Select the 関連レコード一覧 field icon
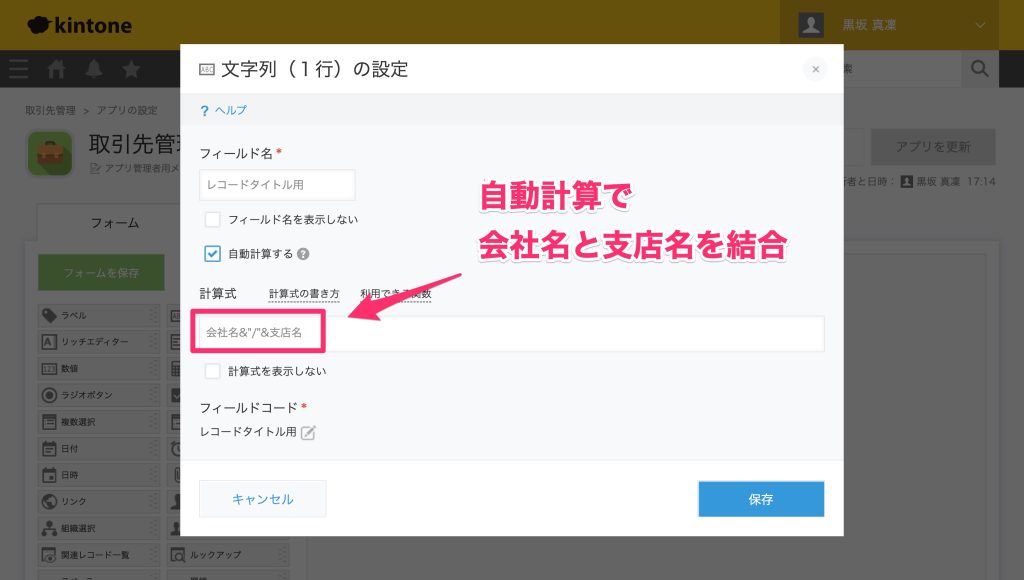 (49, 555)
